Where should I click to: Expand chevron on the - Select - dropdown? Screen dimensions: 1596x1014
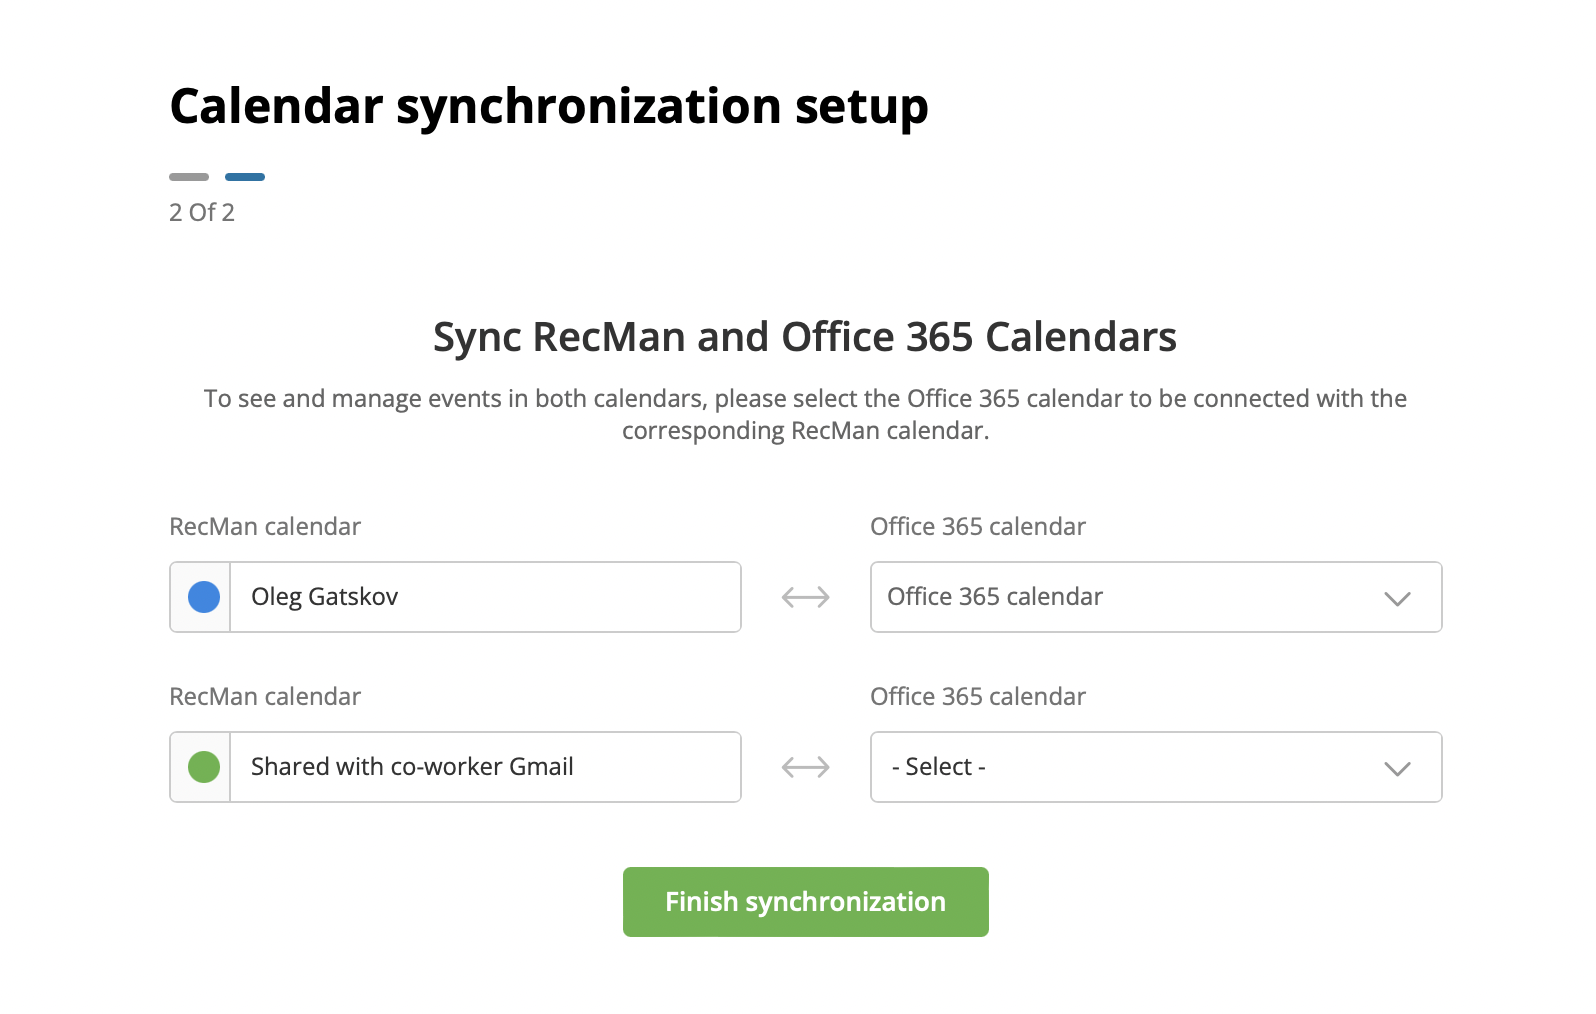[x=1397, y=768]
